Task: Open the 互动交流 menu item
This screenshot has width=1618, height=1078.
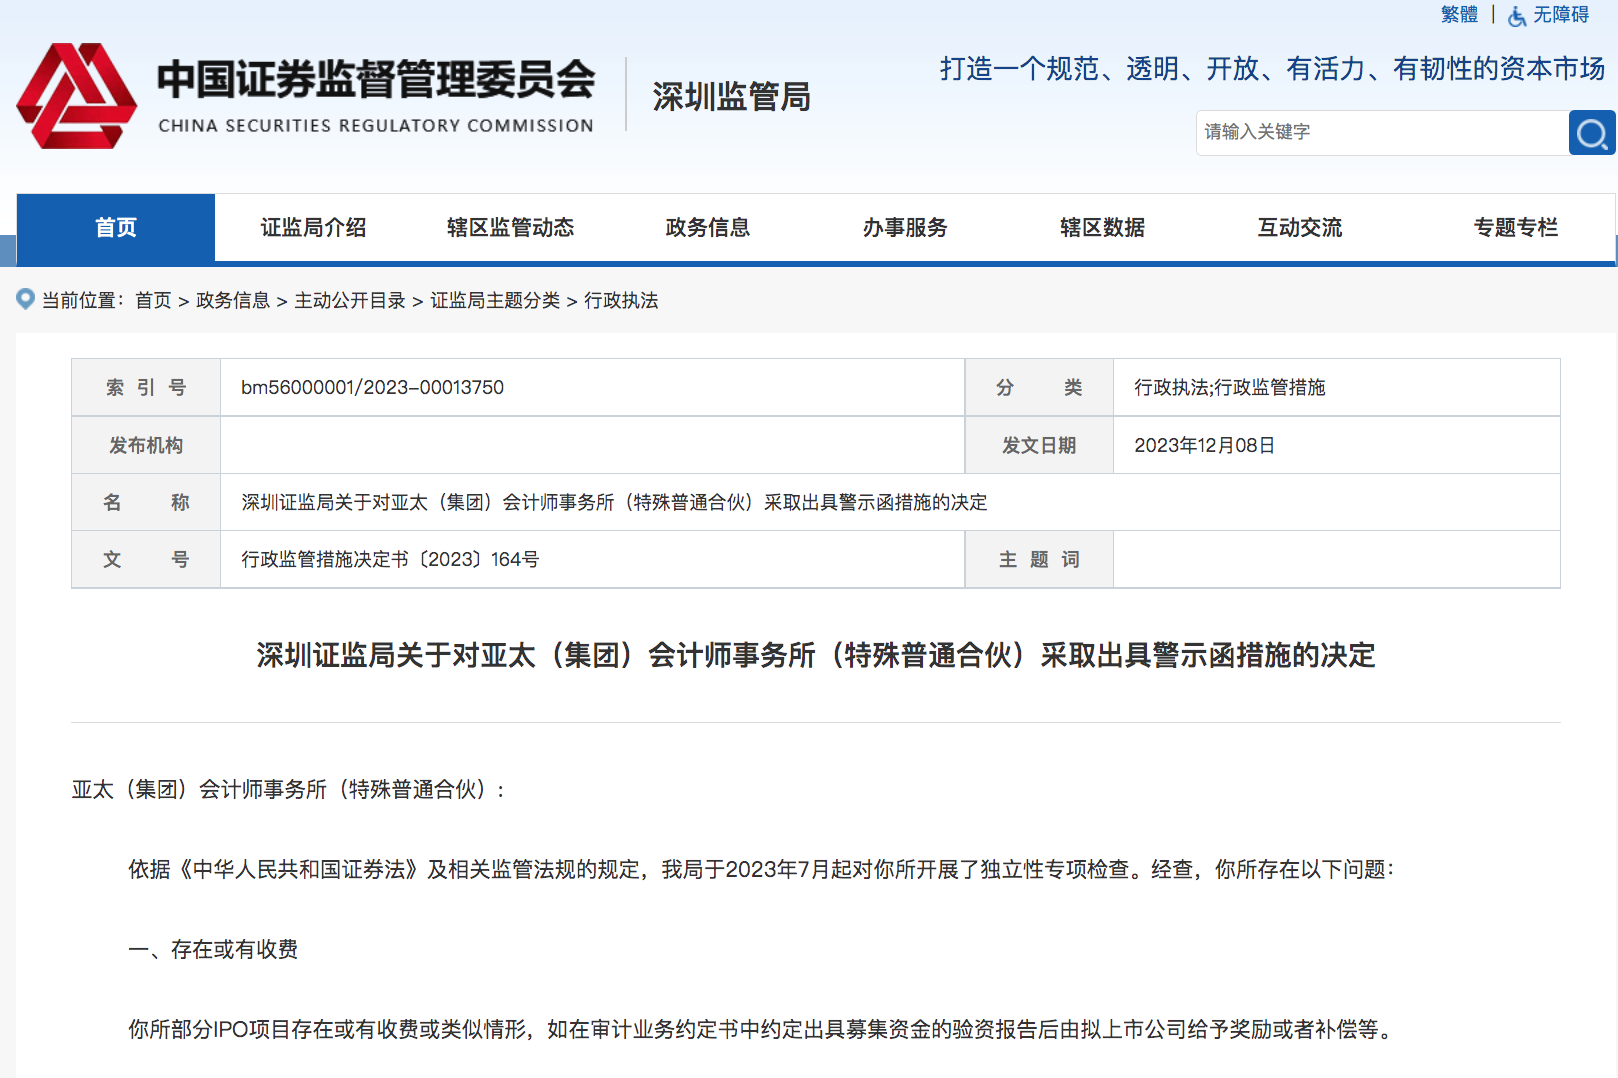Action: 1300,228
